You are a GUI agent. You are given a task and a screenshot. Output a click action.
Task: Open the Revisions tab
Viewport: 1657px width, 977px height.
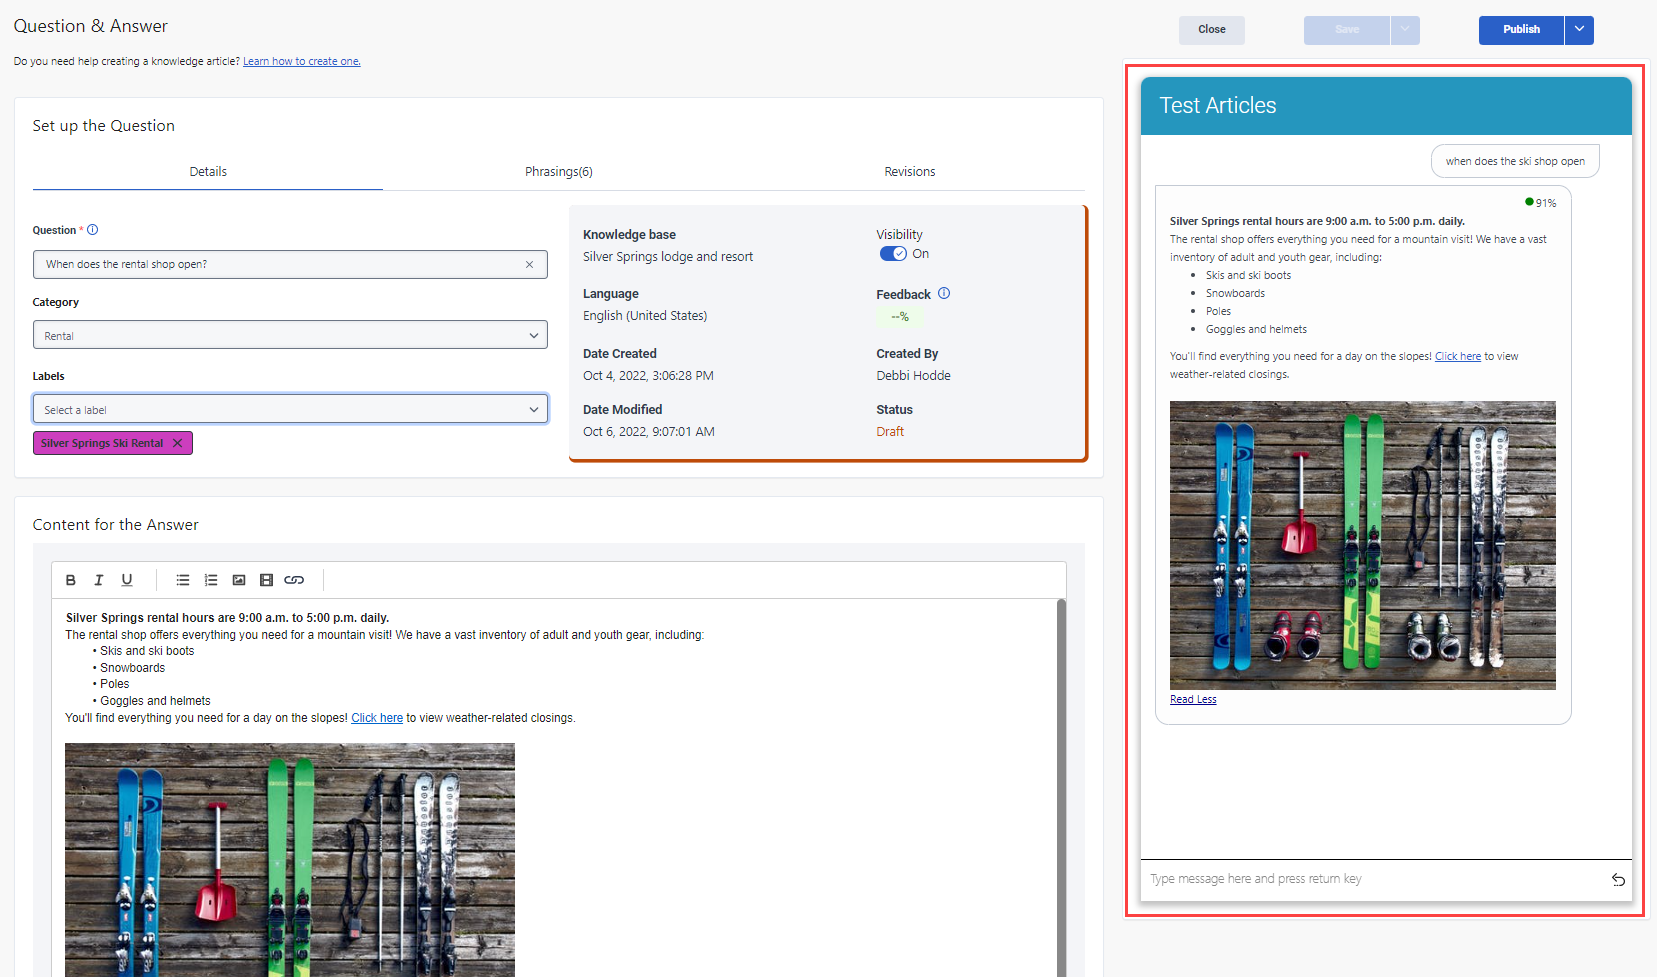(x=909, y=171)
